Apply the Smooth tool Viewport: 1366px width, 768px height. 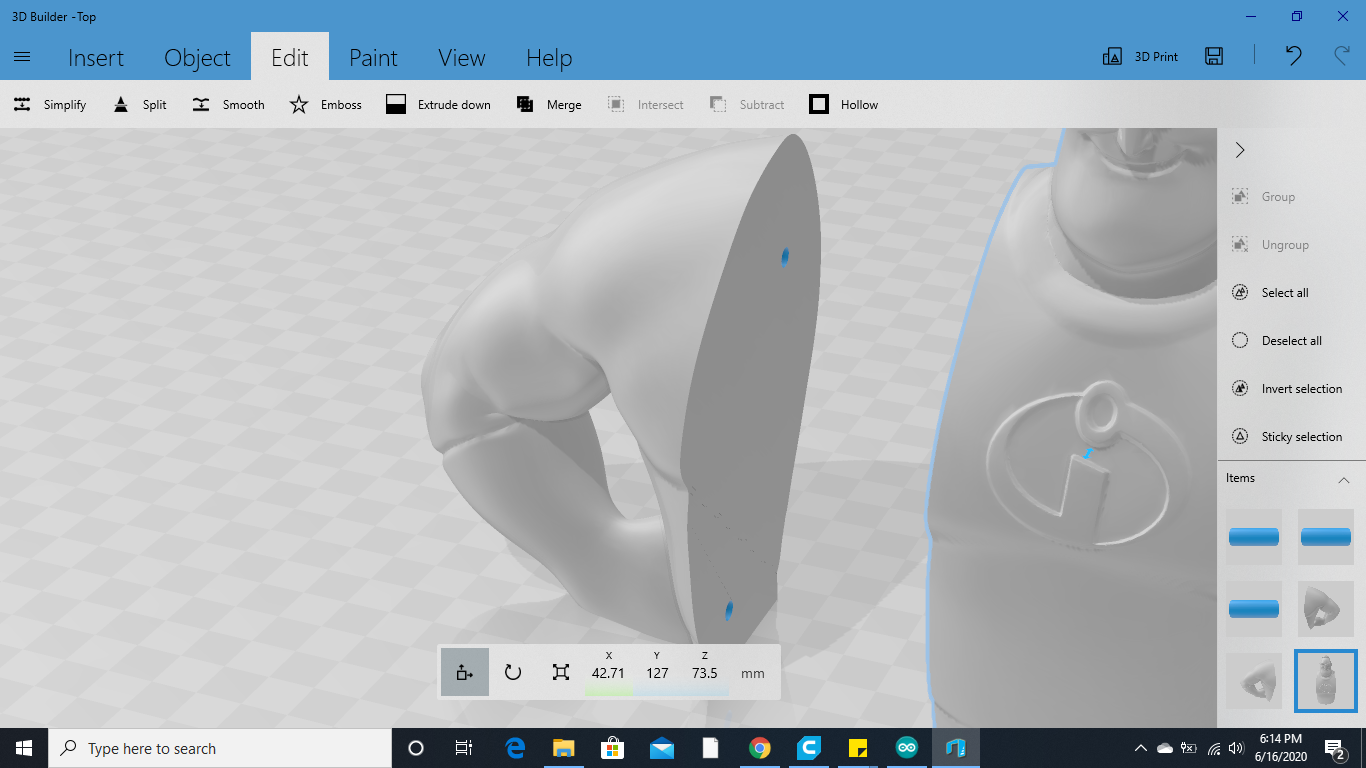(x=228, y=104)
